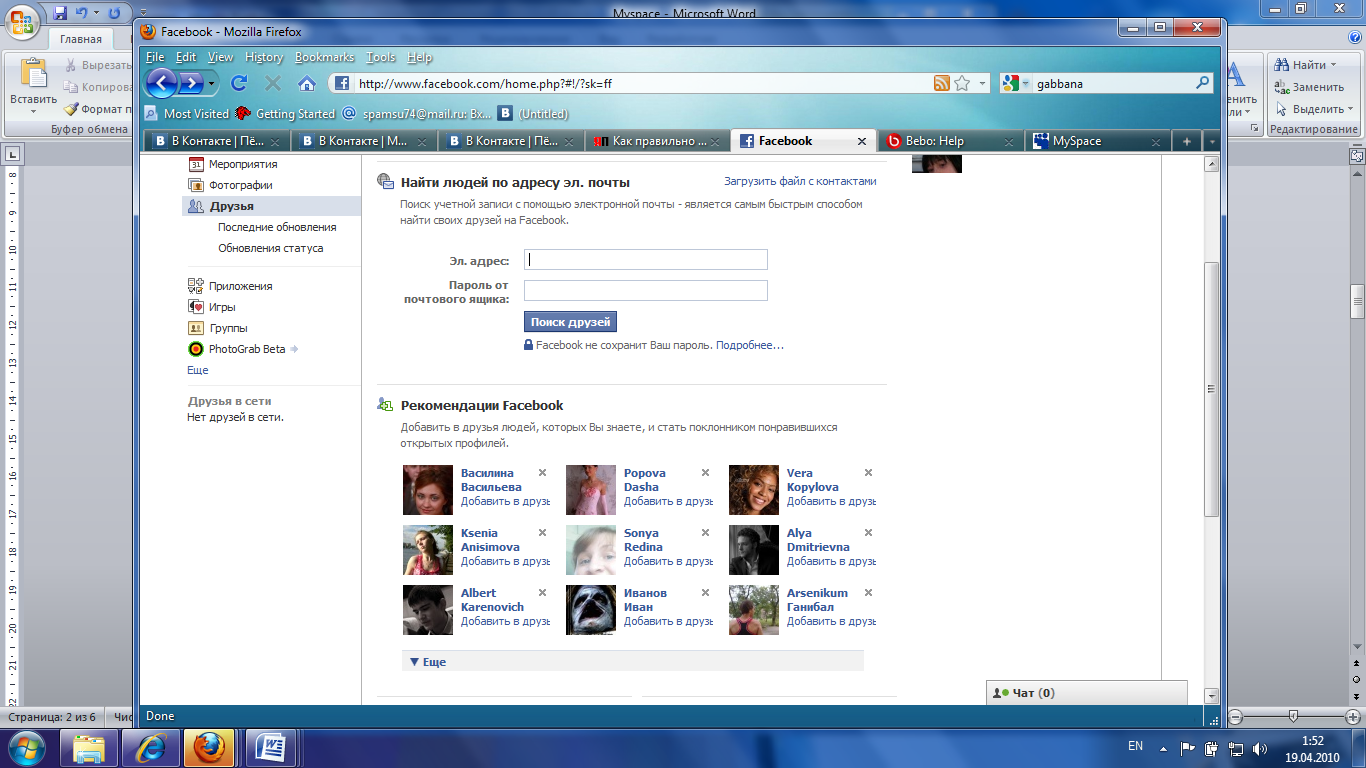1366x768 pixels.
Task: Open search engine selector dropdown
Action: pyautogui.click(x=1027, y=84)
